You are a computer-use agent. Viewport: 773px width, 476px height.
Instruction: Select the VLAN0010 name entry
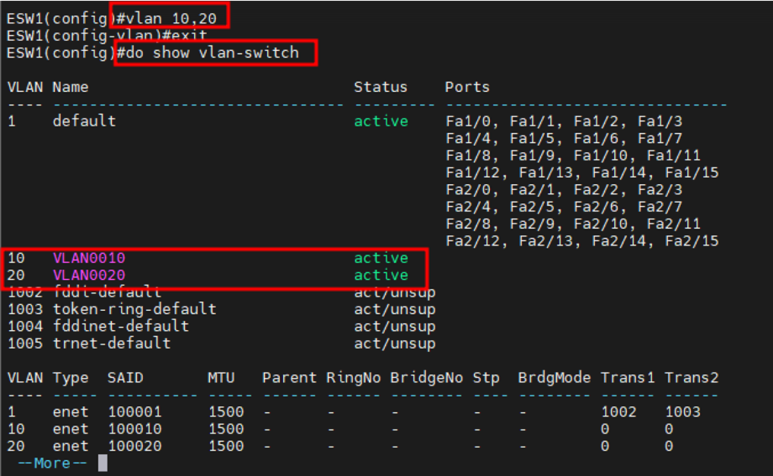click(89, 258)
